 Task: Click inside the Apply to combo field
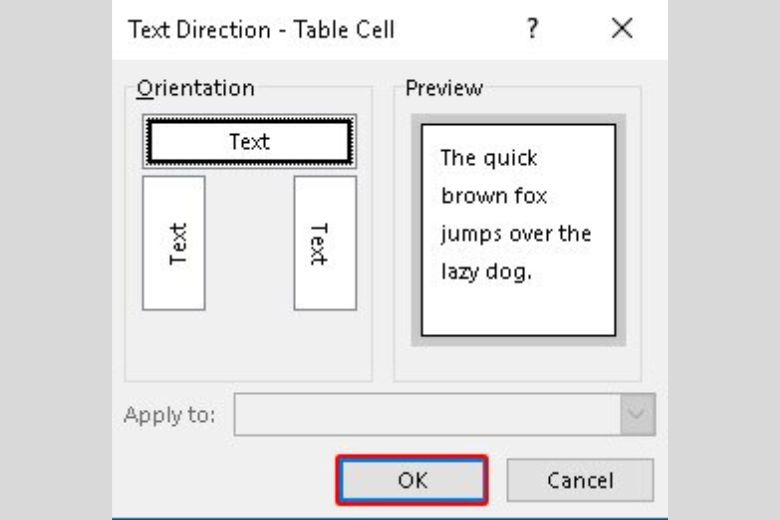[427, 414]
